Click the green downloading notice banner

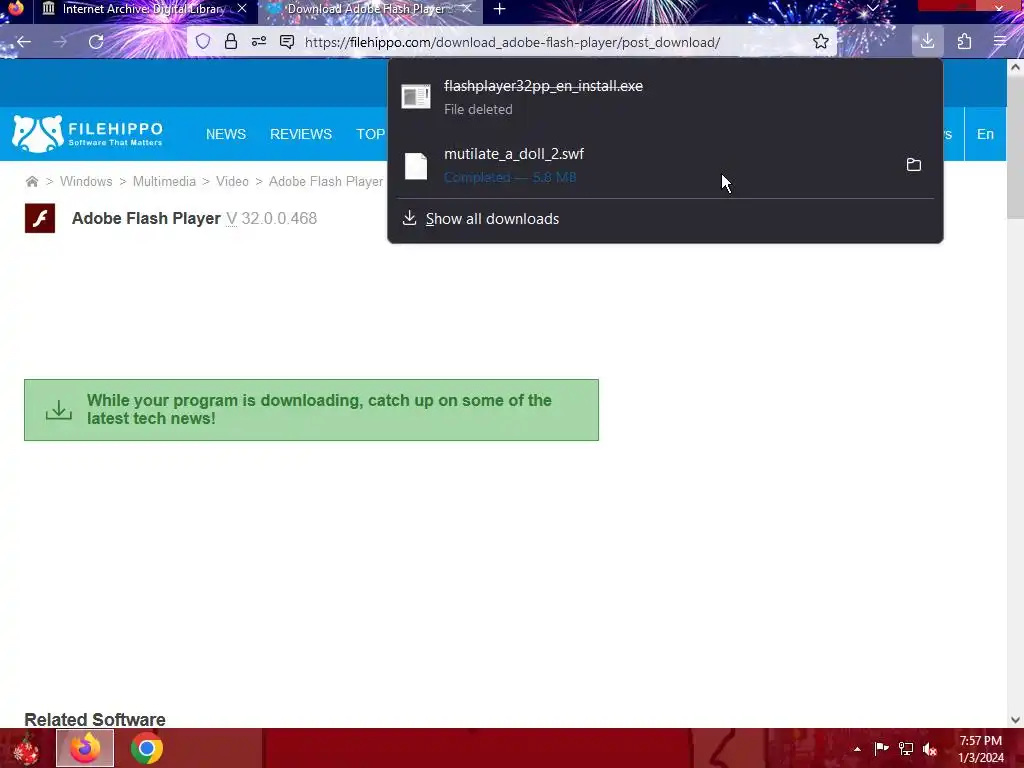(x=312, y=410)
